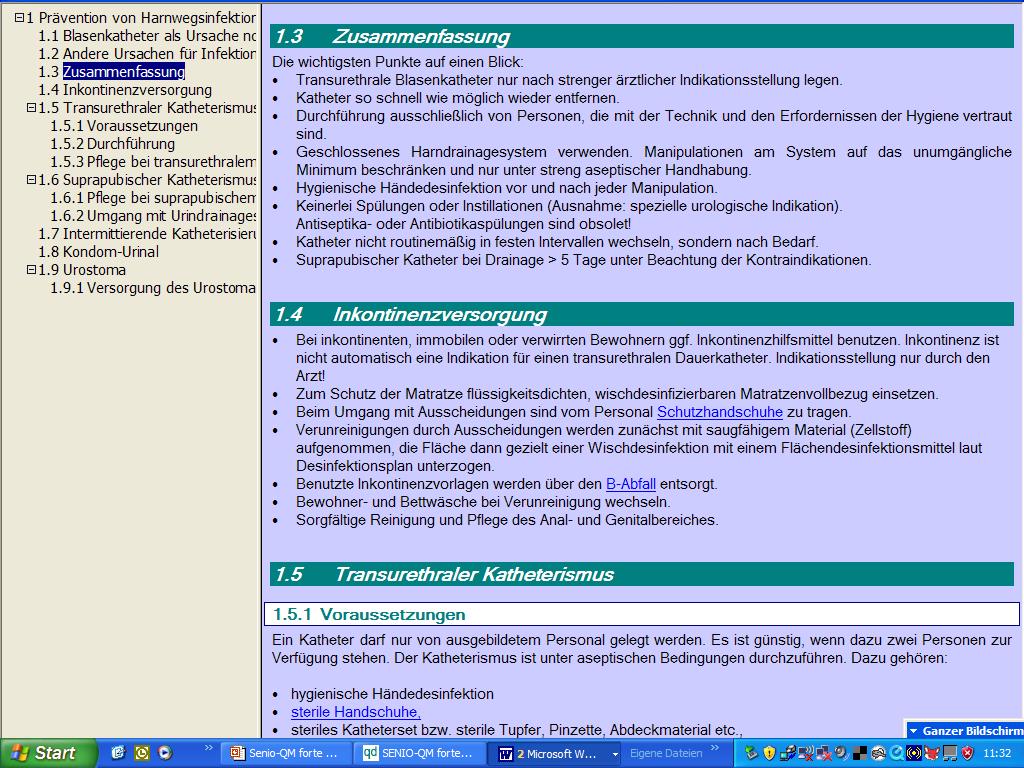
Task: Click the 1.4 Inkontinenzversorgung section heading
Action: tap(642, 315)
